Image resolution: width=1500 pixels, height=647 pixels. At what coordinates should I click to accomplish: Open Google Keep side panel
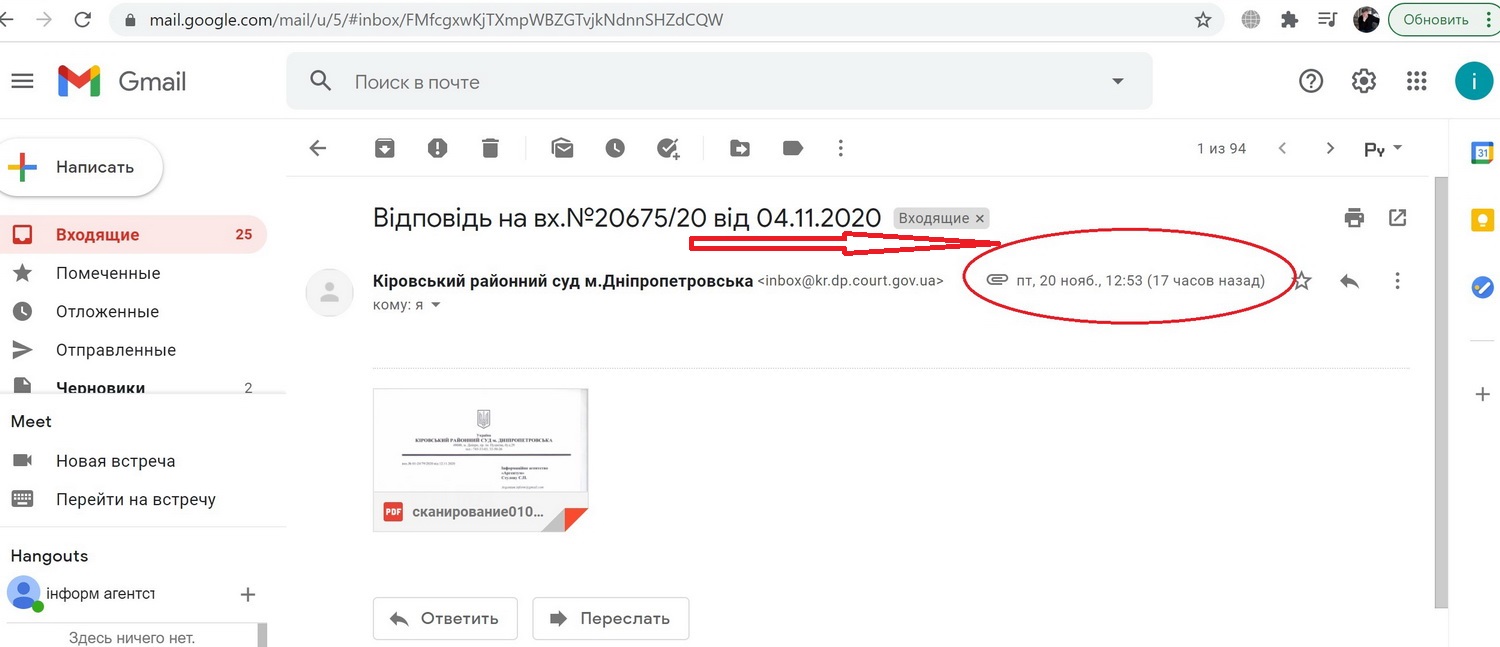pyautogui.click(x=1482, y=220)
